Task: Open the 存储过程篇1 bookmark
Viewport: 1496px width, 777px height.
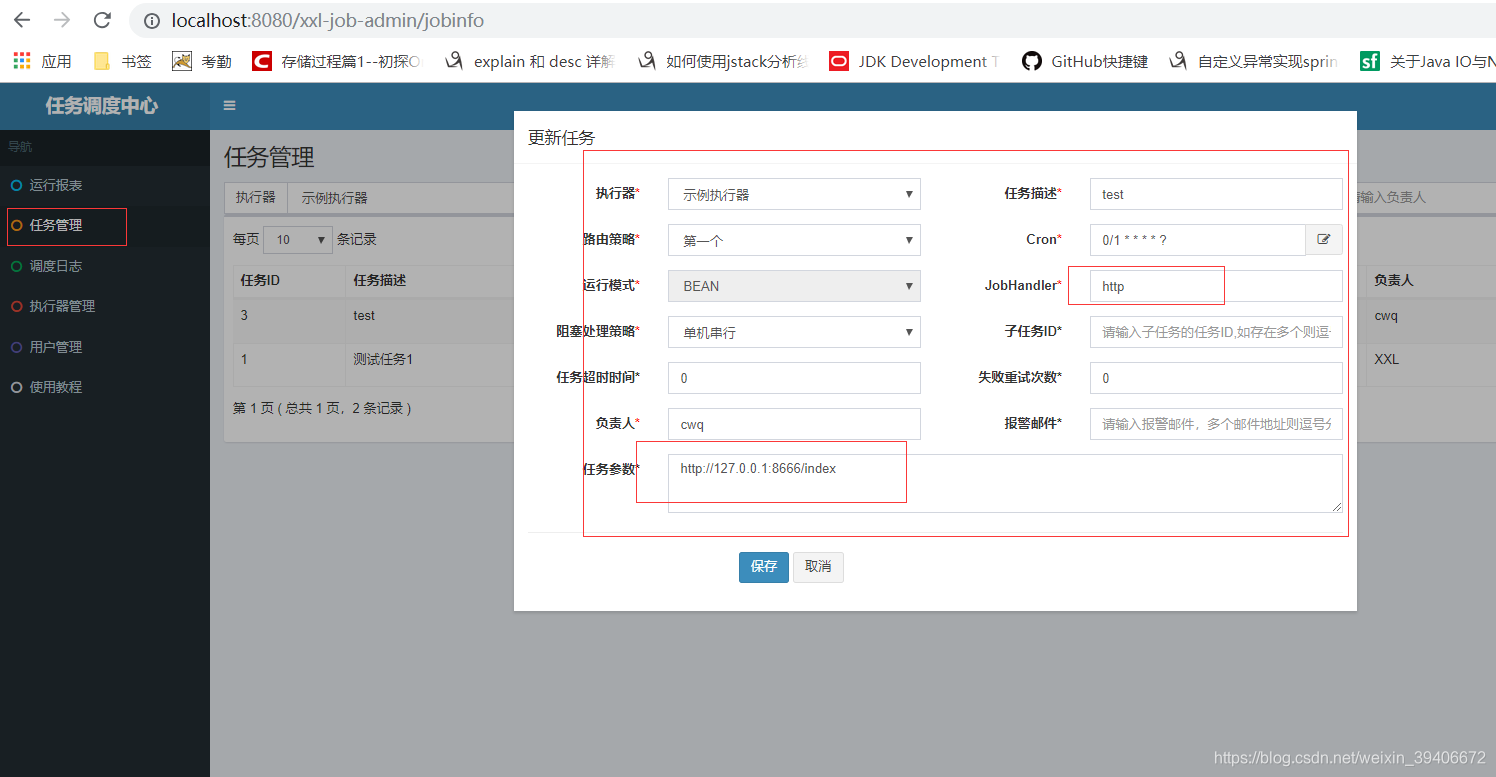Action: (336, 62)
